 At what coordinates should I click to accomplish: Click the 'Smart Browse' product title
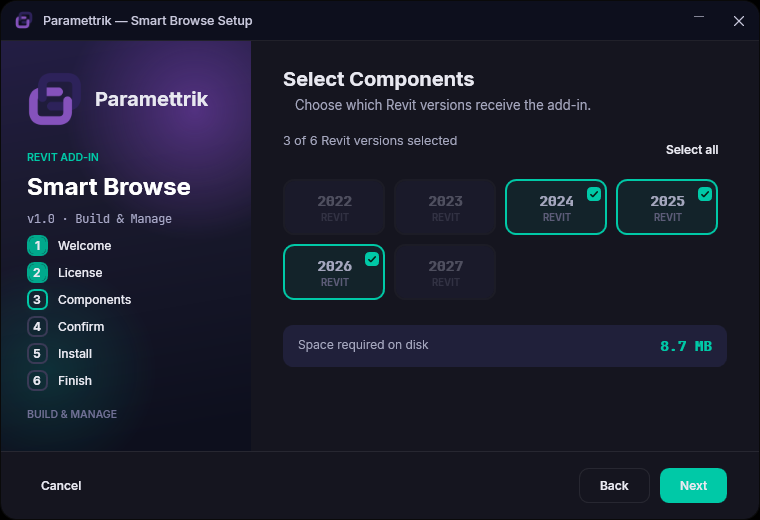coord(109,187)
